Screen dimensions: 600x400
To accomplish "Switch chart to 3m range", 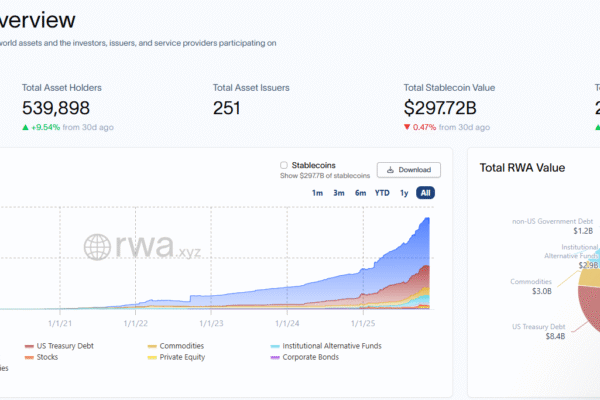I will pyautogui.click(x=339, y=193).
